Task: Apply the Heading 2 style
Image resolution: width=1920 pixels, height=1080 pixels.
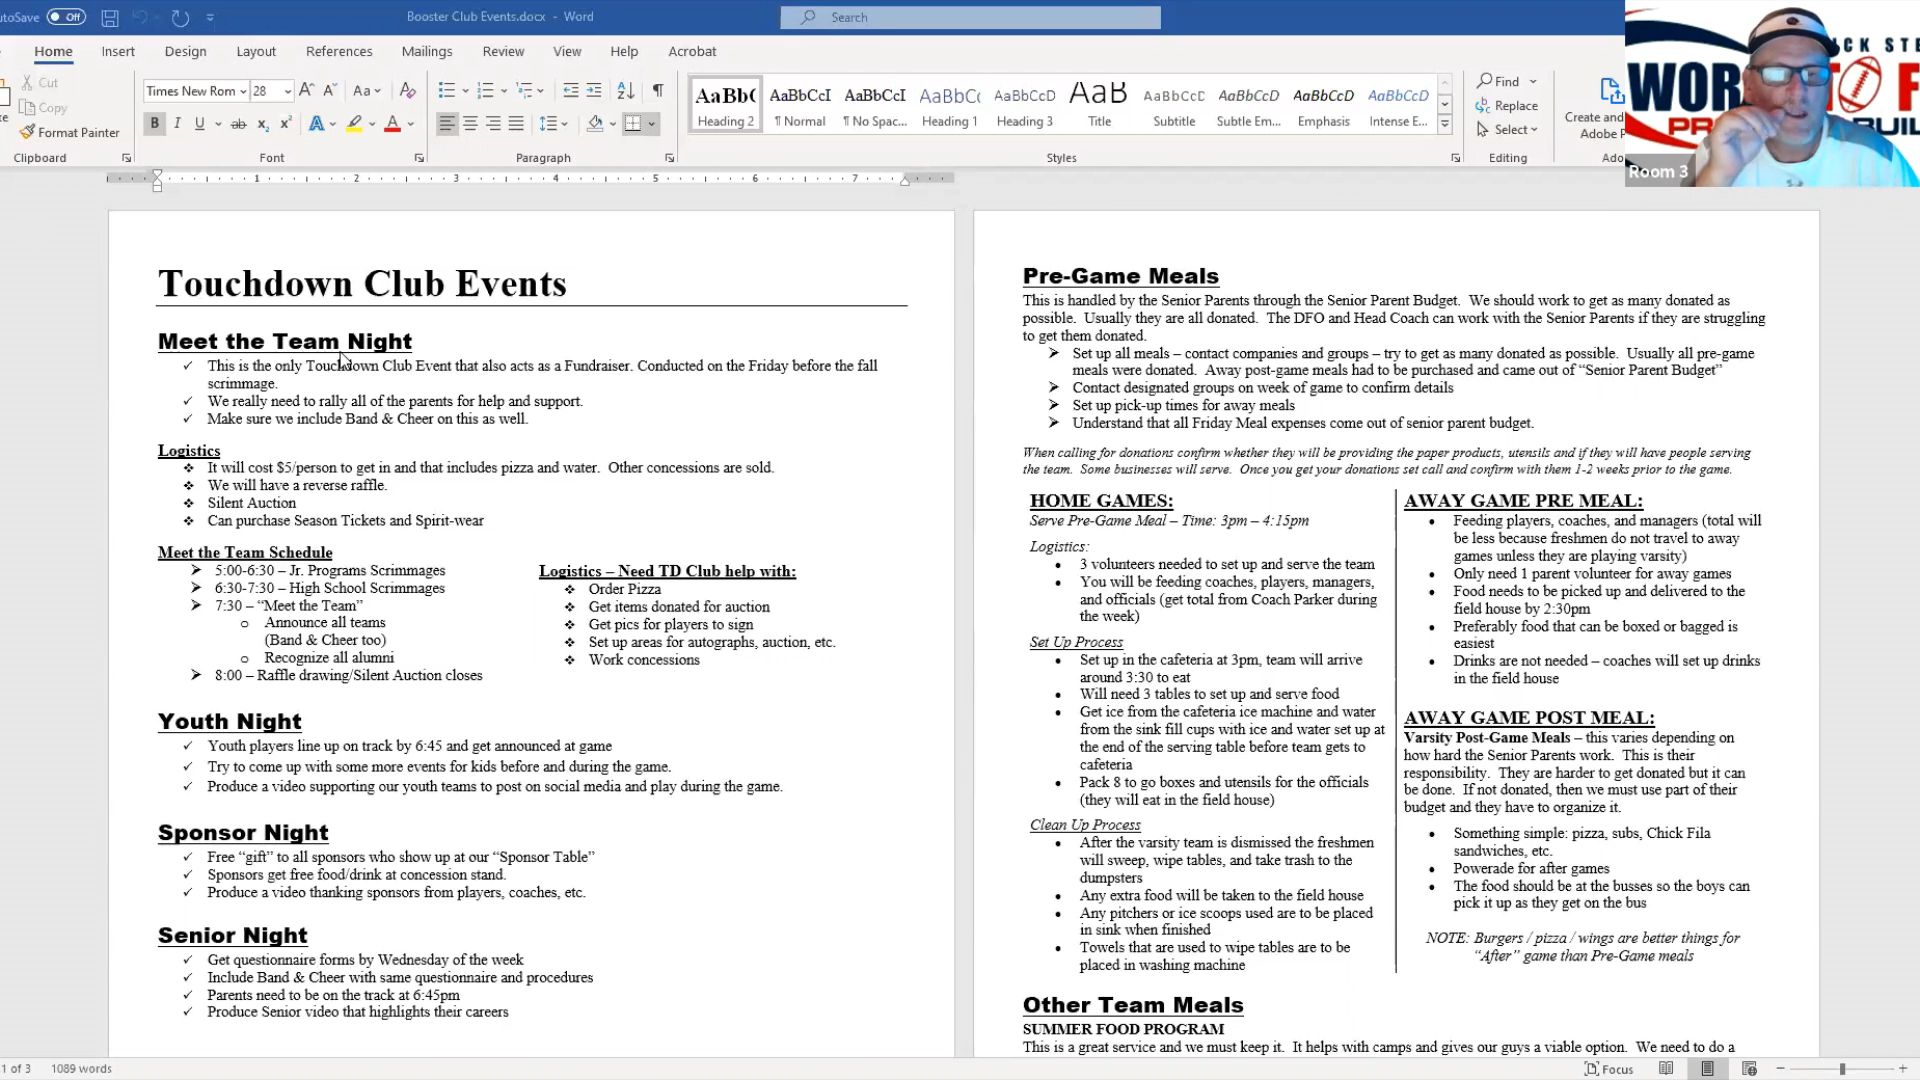Action: (726, 105)
